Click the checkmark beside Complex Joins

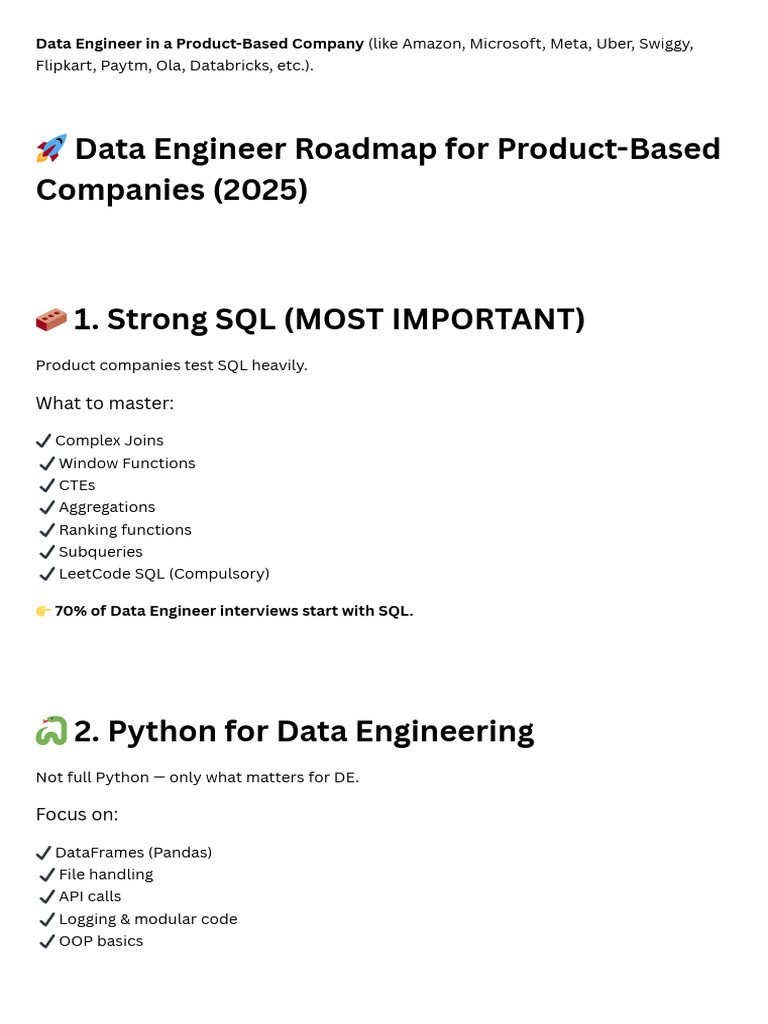coord(43,441)
